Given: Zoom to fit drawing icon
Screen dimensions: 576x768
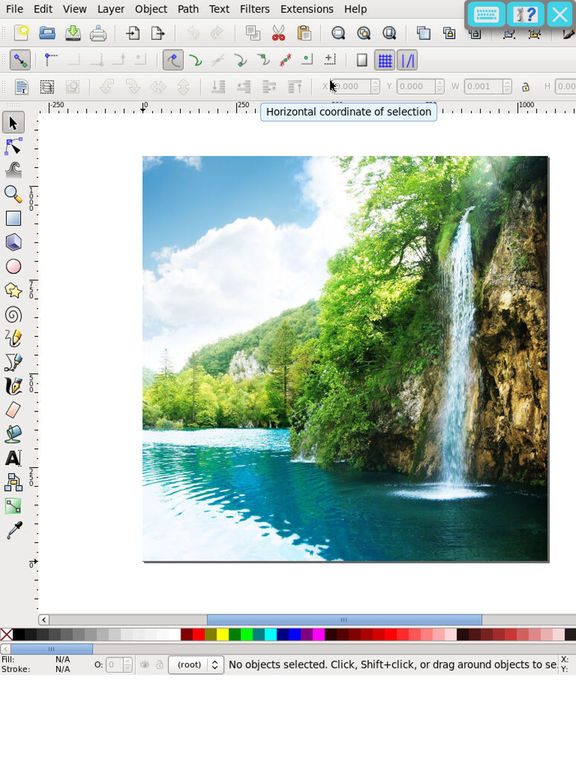Looking at the screenshot, I should click(x=363, y=33).
